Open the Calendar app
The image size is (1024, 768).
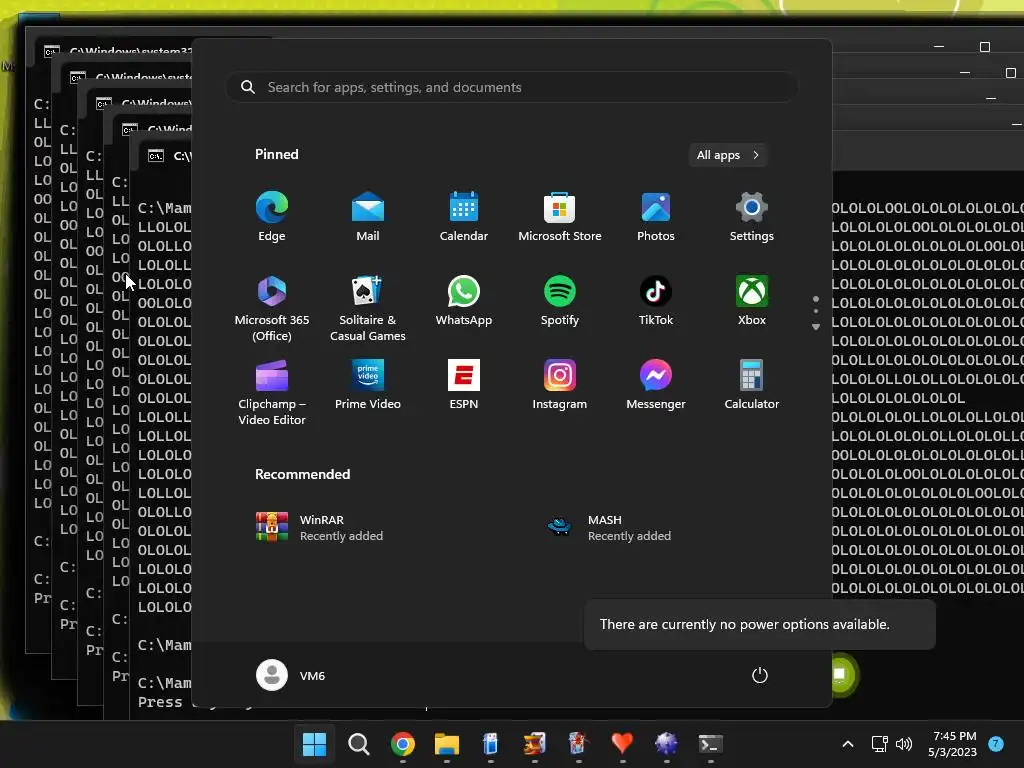464,217
